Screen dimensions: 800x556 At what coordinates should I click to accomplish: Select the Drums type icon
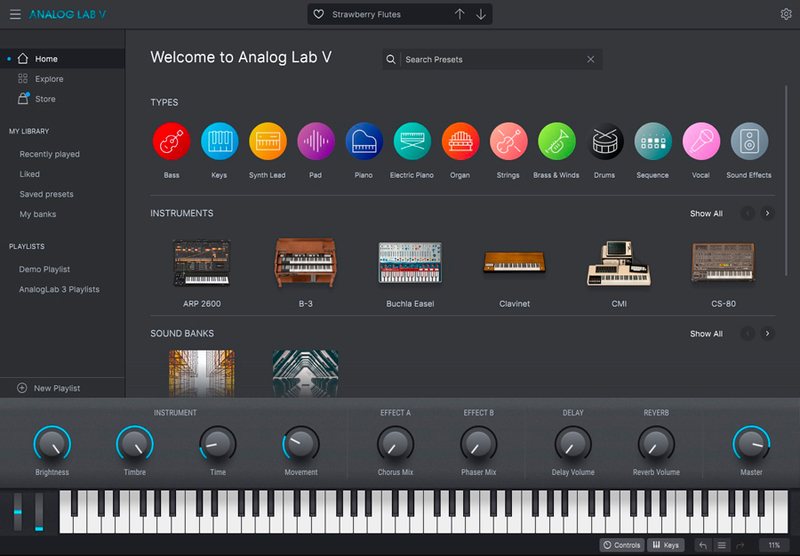tap(605, 141)
